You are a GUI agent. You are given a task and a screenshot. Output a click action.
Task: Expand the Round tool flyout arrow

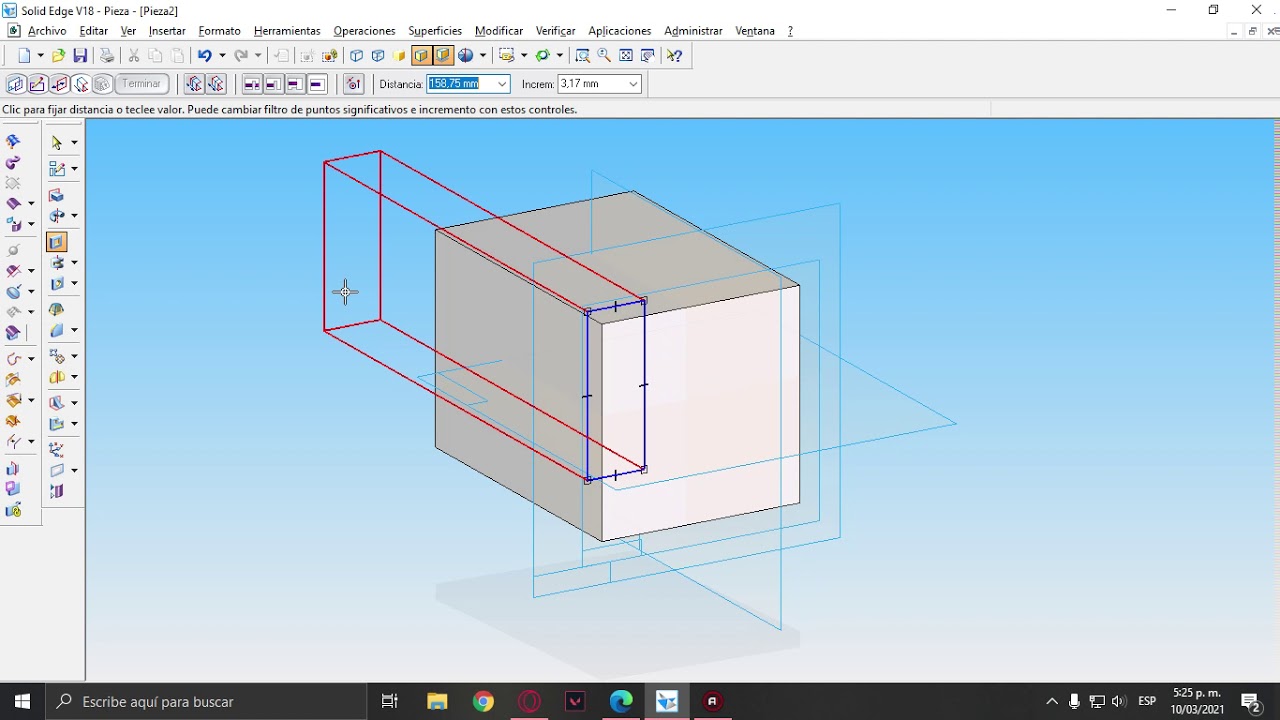point(74,330)
